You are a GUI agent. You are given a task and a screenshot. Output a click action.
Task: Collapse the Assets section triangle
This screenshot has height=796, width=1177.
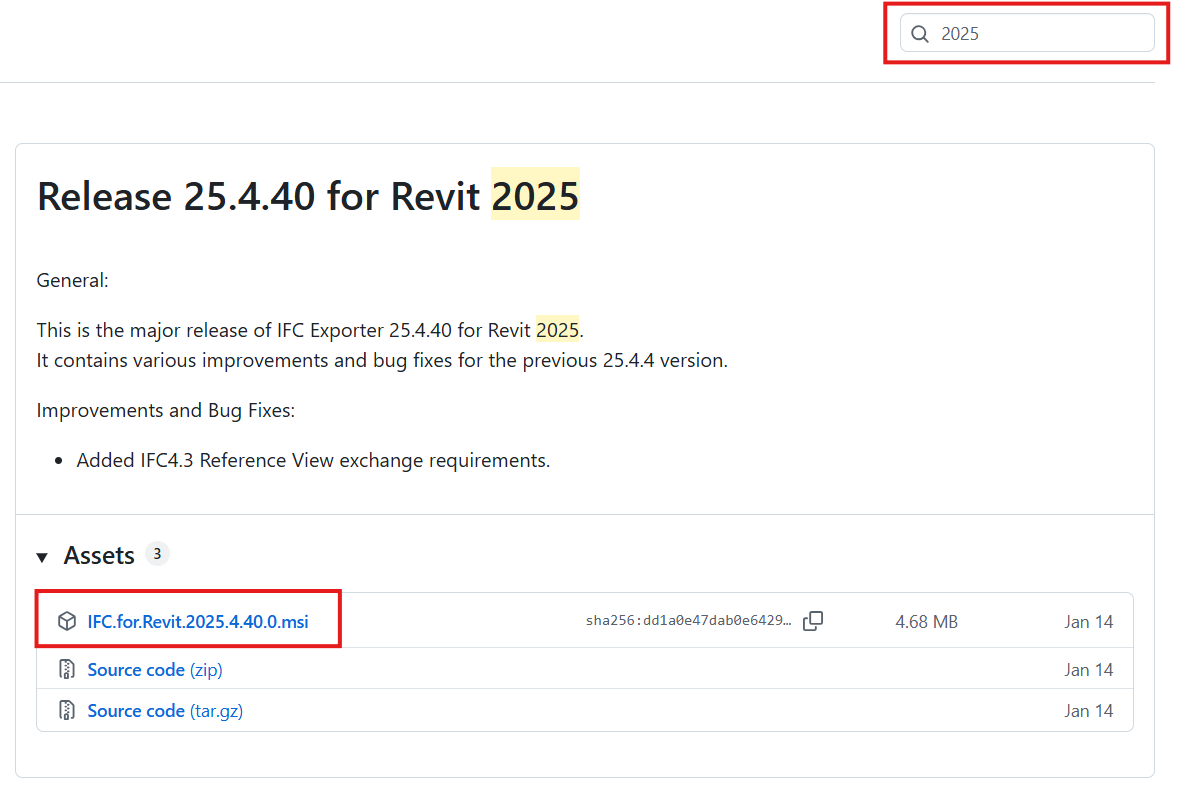pos(43,556)
